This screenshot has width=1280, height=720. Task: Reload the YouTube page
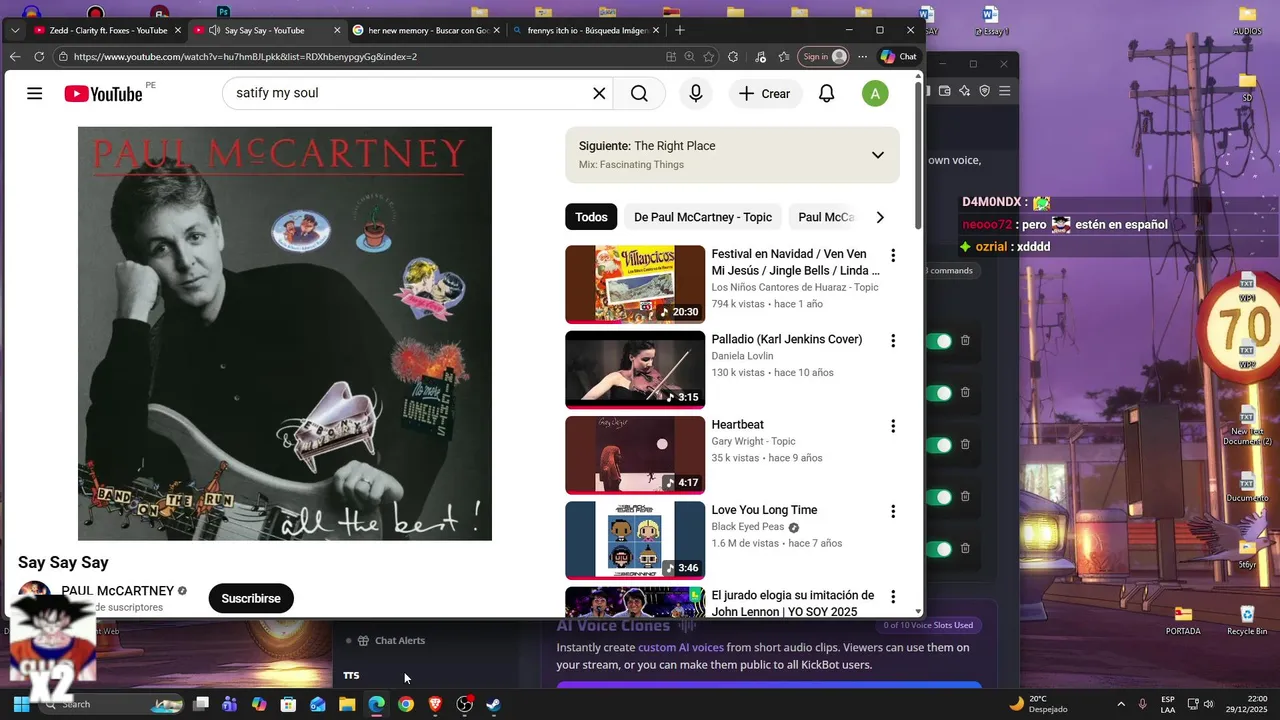coord(39,57)
